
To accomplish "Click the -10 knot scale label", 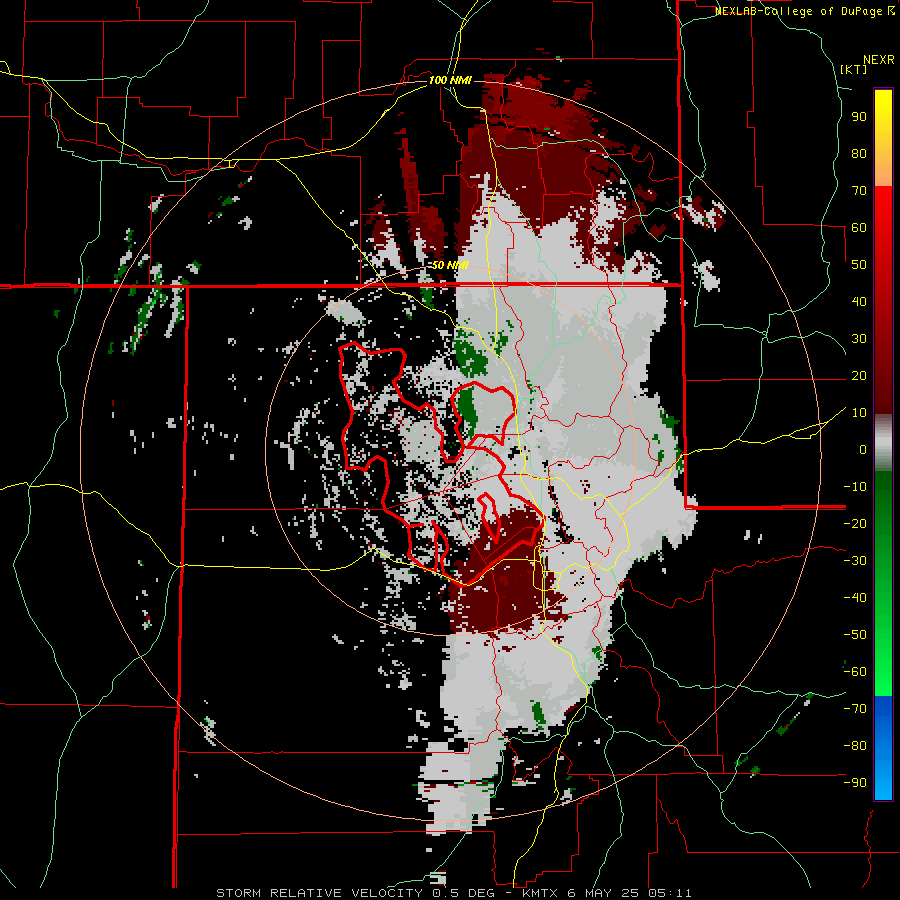I will tap(855, 487).
